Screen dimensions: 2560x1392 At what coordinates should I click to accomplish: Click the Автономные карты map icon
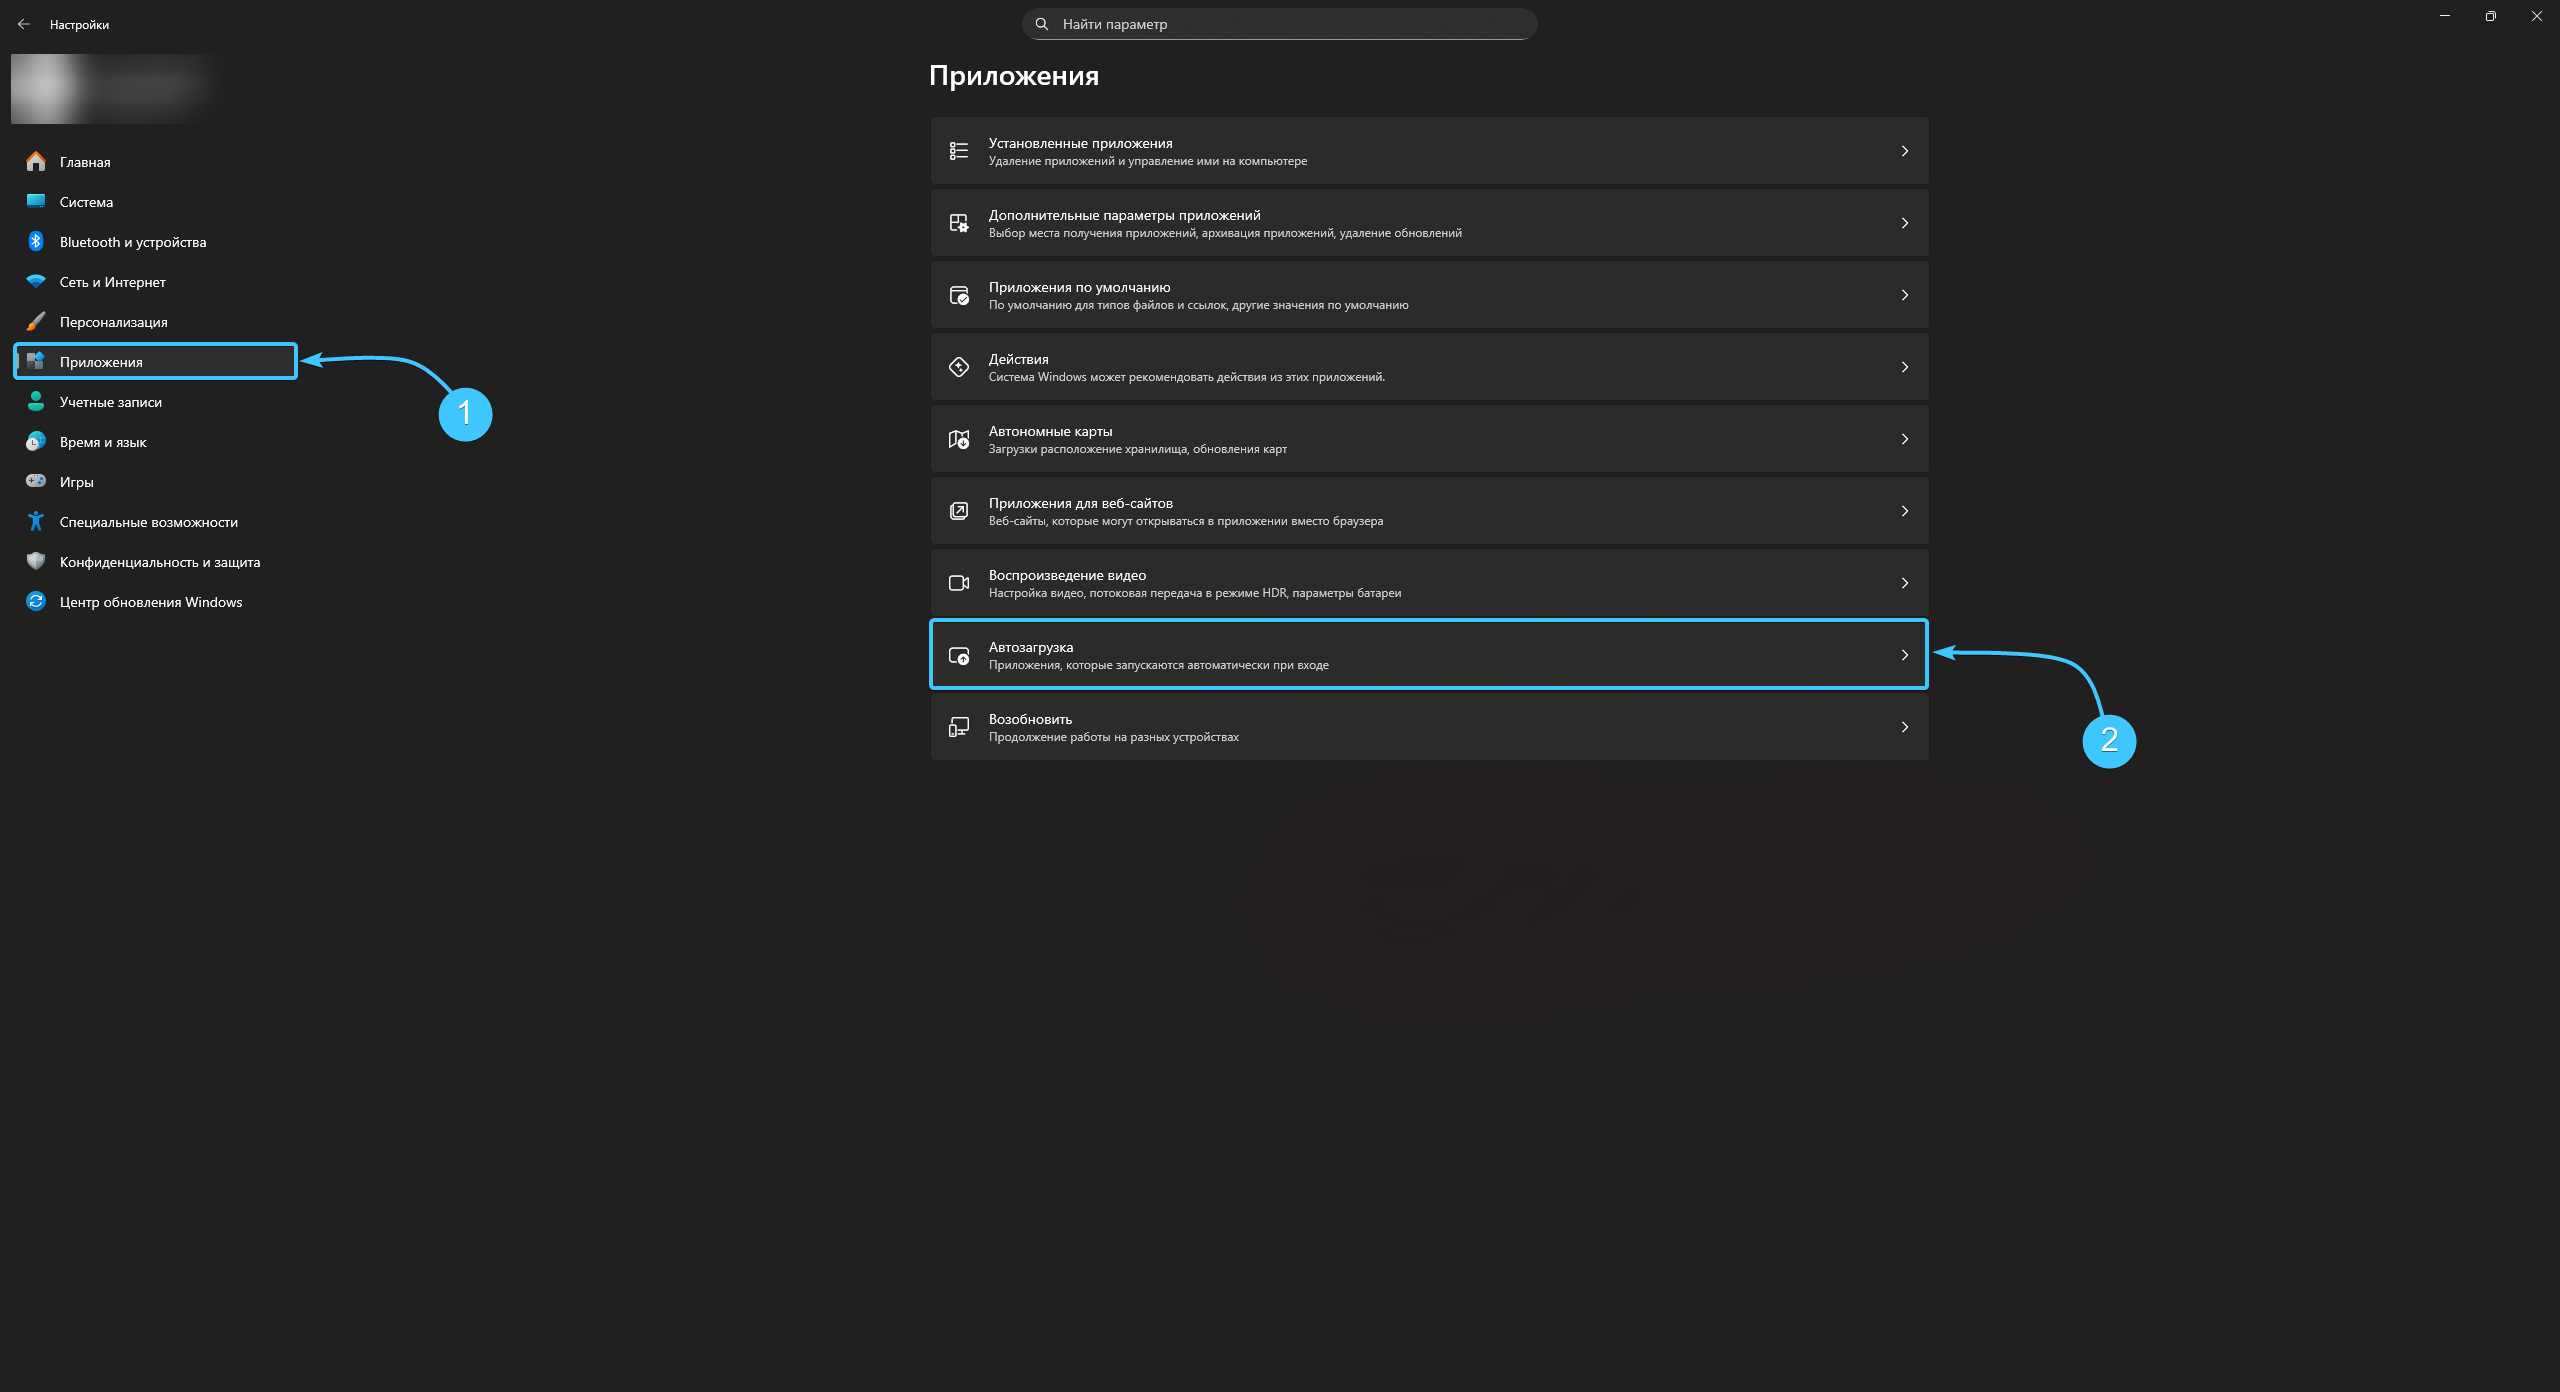coord(958,439)
